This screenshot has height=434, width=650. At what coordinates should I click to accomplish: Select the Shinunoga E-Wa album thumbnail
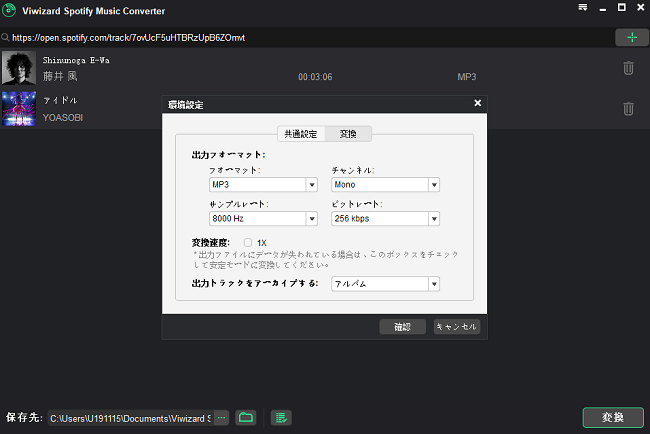click(19, 68)
